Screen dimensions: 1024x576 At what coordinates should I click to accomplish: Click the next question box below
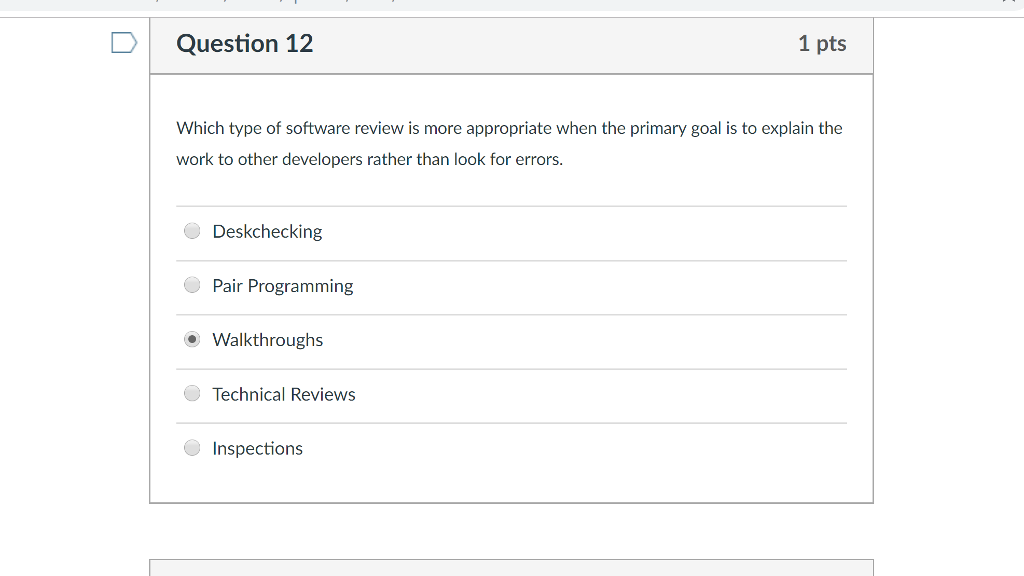click(511, 568)
